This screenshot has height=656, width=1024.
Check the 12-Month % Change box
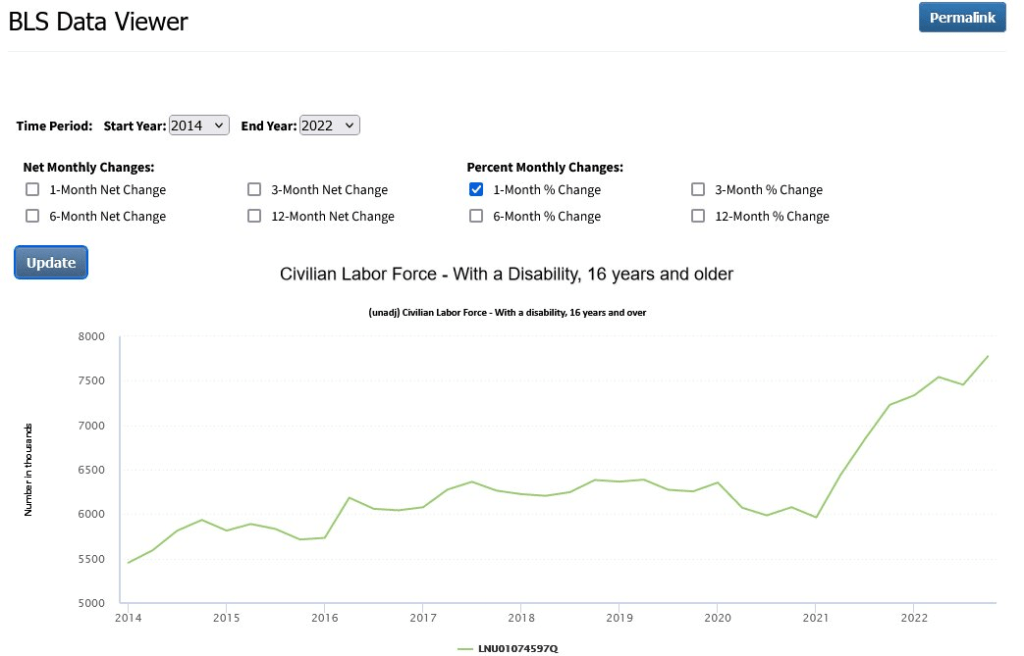(x=698, y=216)
